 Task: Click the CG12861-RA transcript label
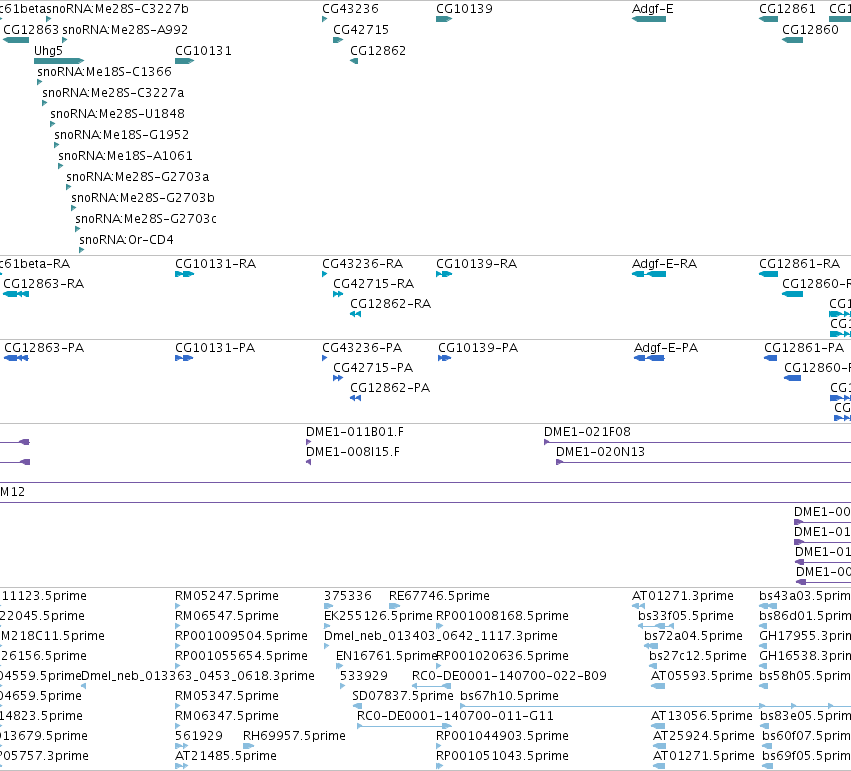coord(799,264)
